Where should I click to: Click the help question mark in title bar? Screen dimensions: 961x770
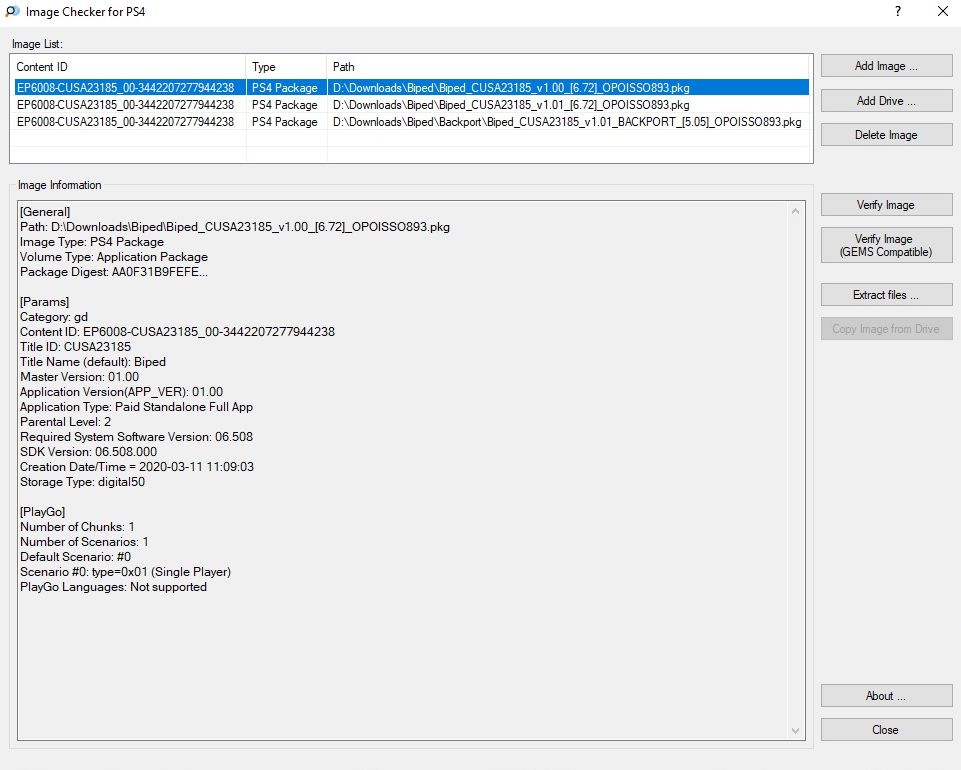click(x=898, y=12)
